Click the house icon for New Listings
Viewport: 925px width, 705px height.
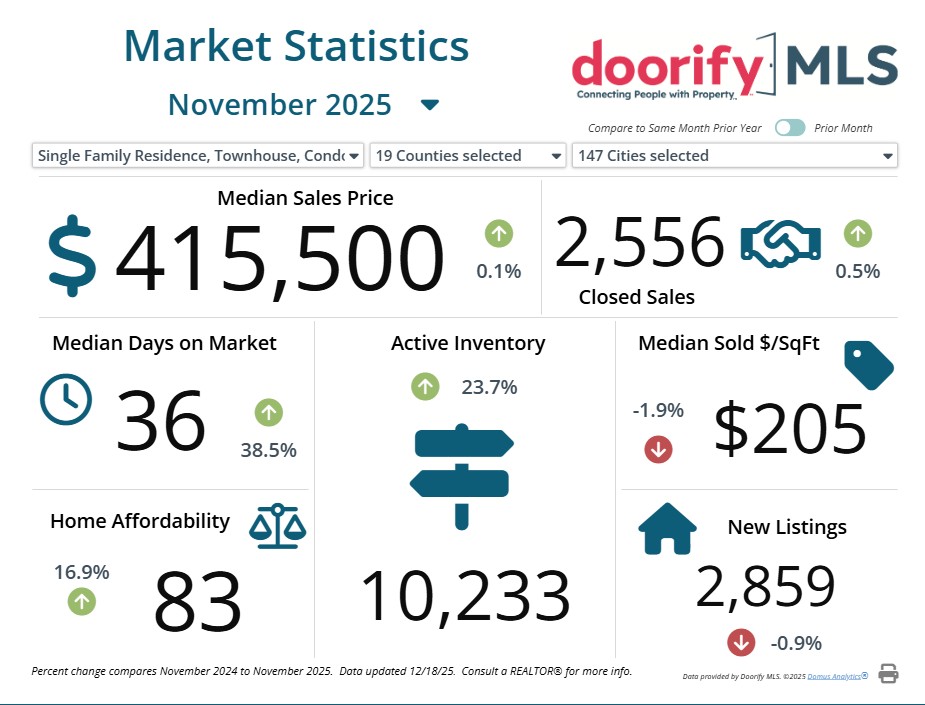[667, 529]
